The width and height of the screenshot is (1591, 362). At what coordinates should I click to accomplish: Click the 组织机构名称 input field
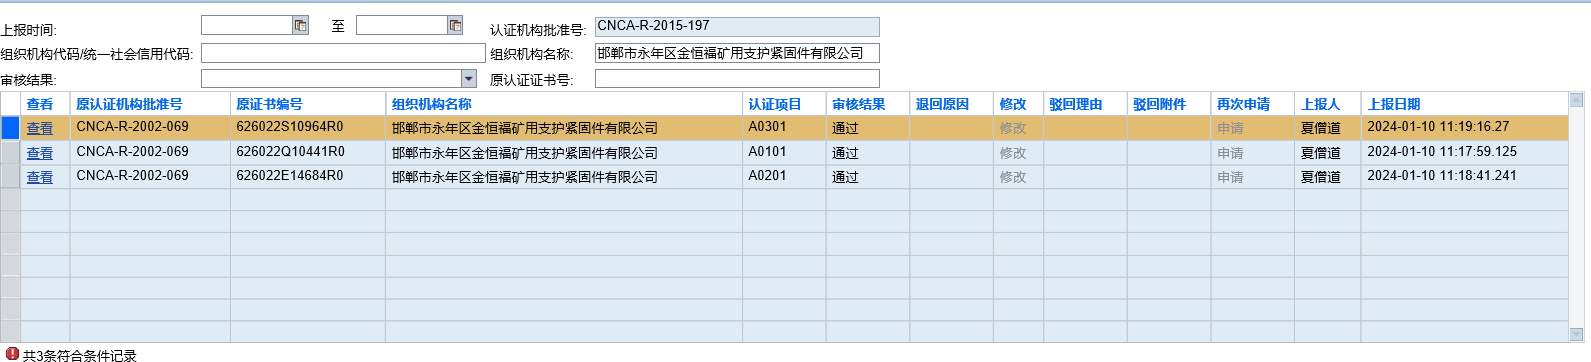pyautogui.click(x=737, y=53)
